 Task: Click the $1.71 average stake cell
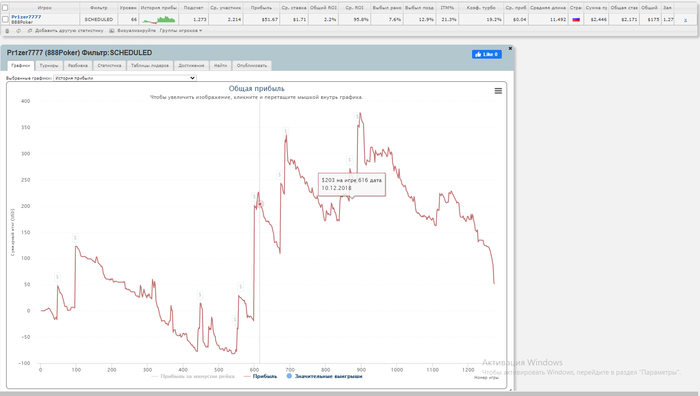tap(300, 20)
